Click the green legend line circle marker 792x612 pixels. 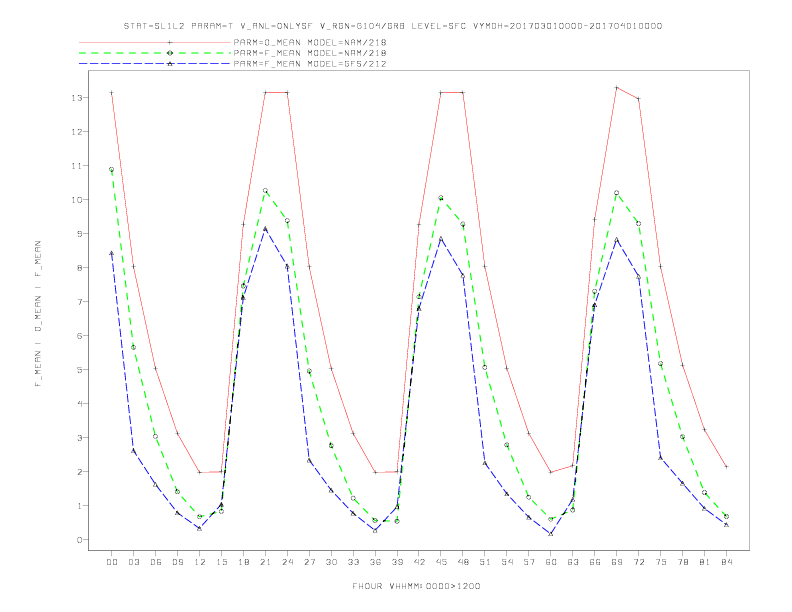(x=170, y=53)
